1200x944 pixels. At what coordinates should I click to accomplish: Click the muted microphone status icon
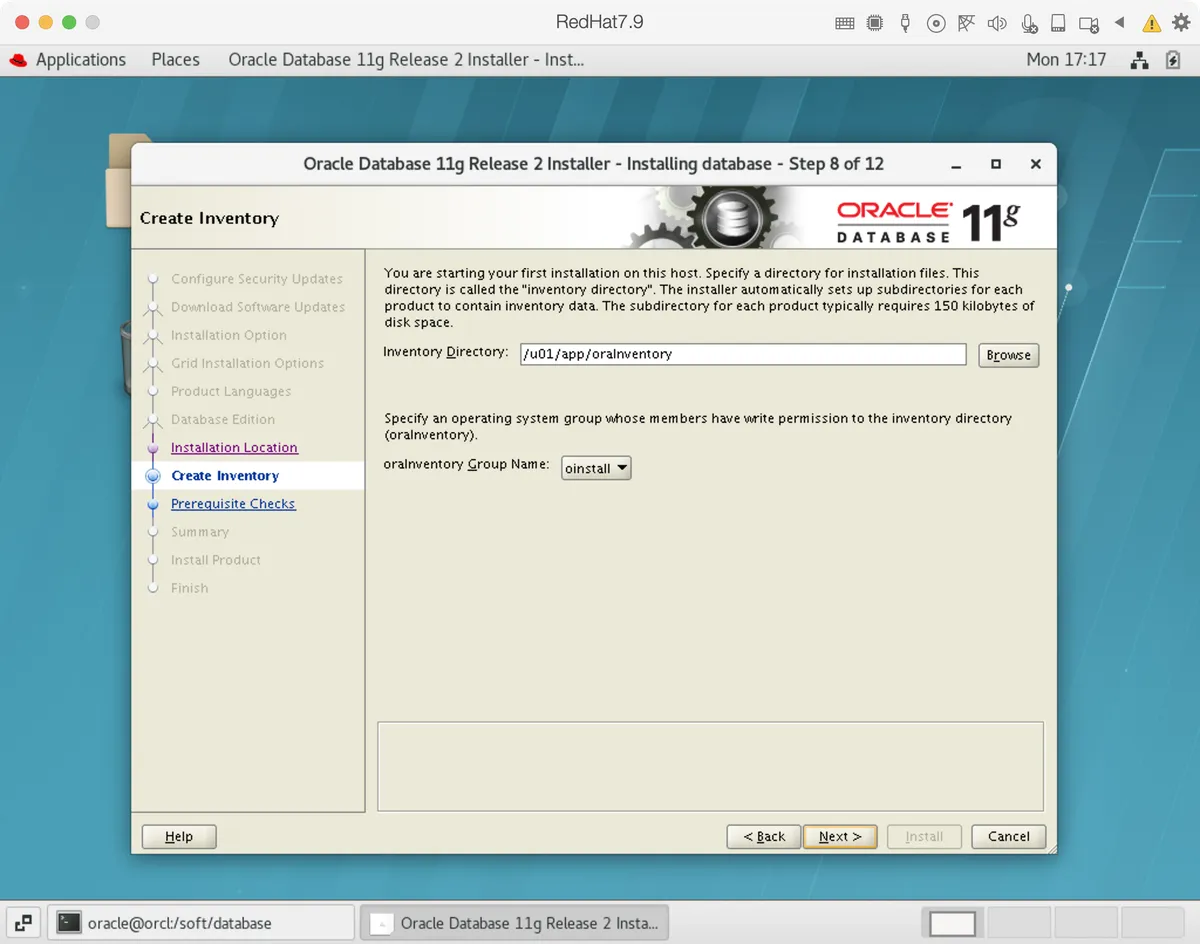click(1029, 22)
